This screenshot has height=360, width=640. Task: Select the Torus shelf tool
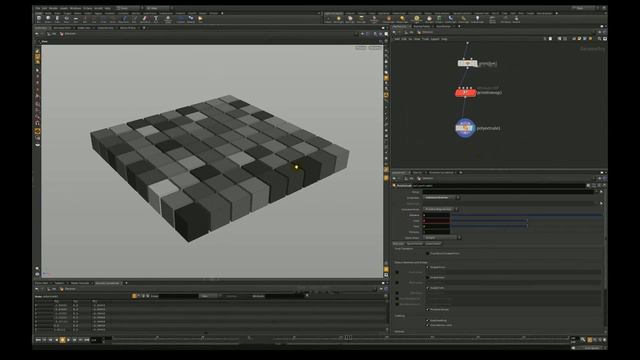pos(67,19)
